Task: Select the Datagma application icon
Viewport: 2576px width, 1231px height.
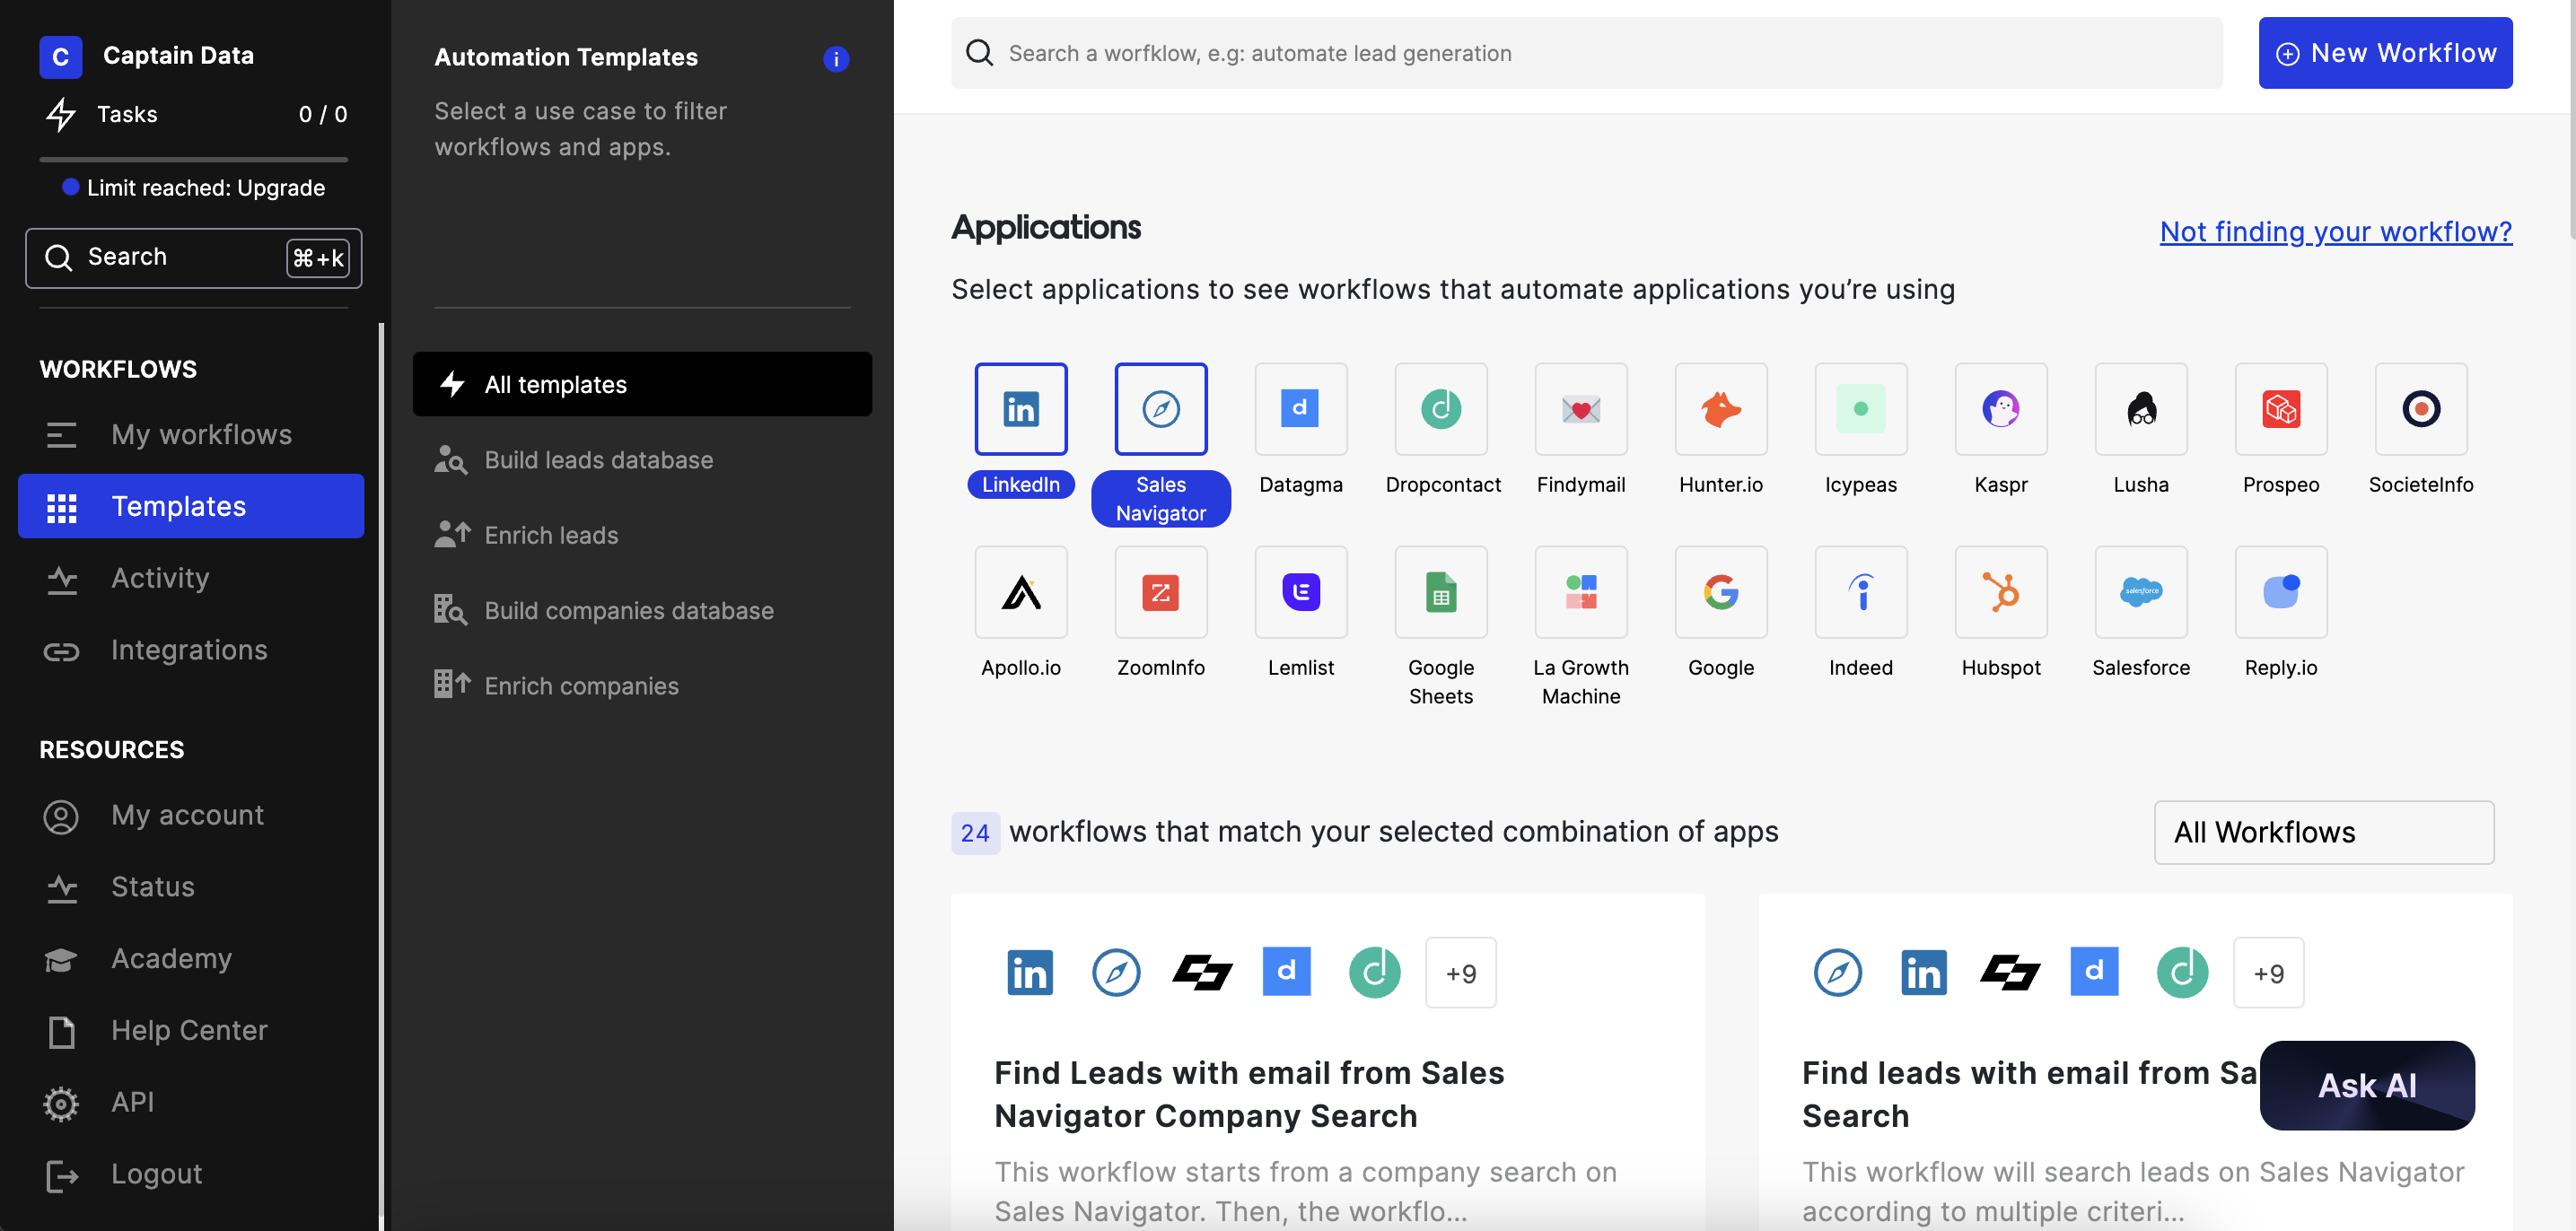Action: [x=1300, y=408]
